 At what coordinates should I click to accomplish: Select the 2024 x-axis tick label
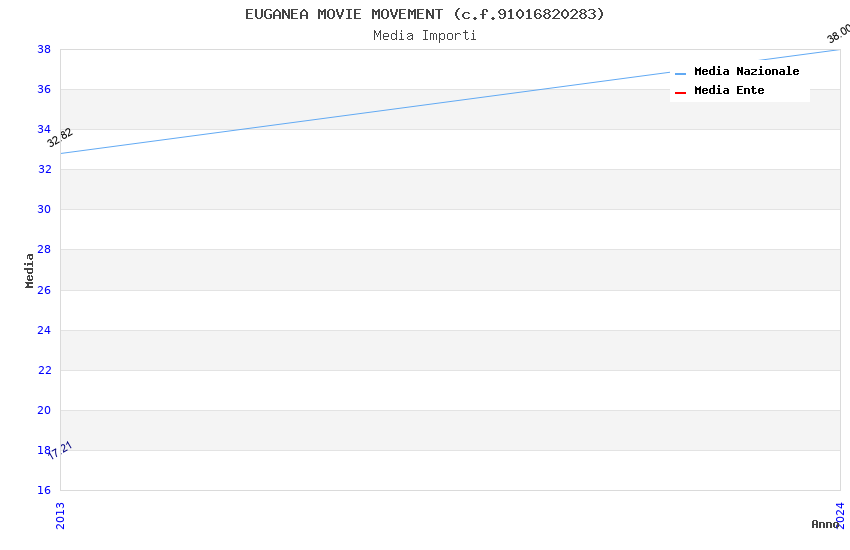[x=840, y=515]
